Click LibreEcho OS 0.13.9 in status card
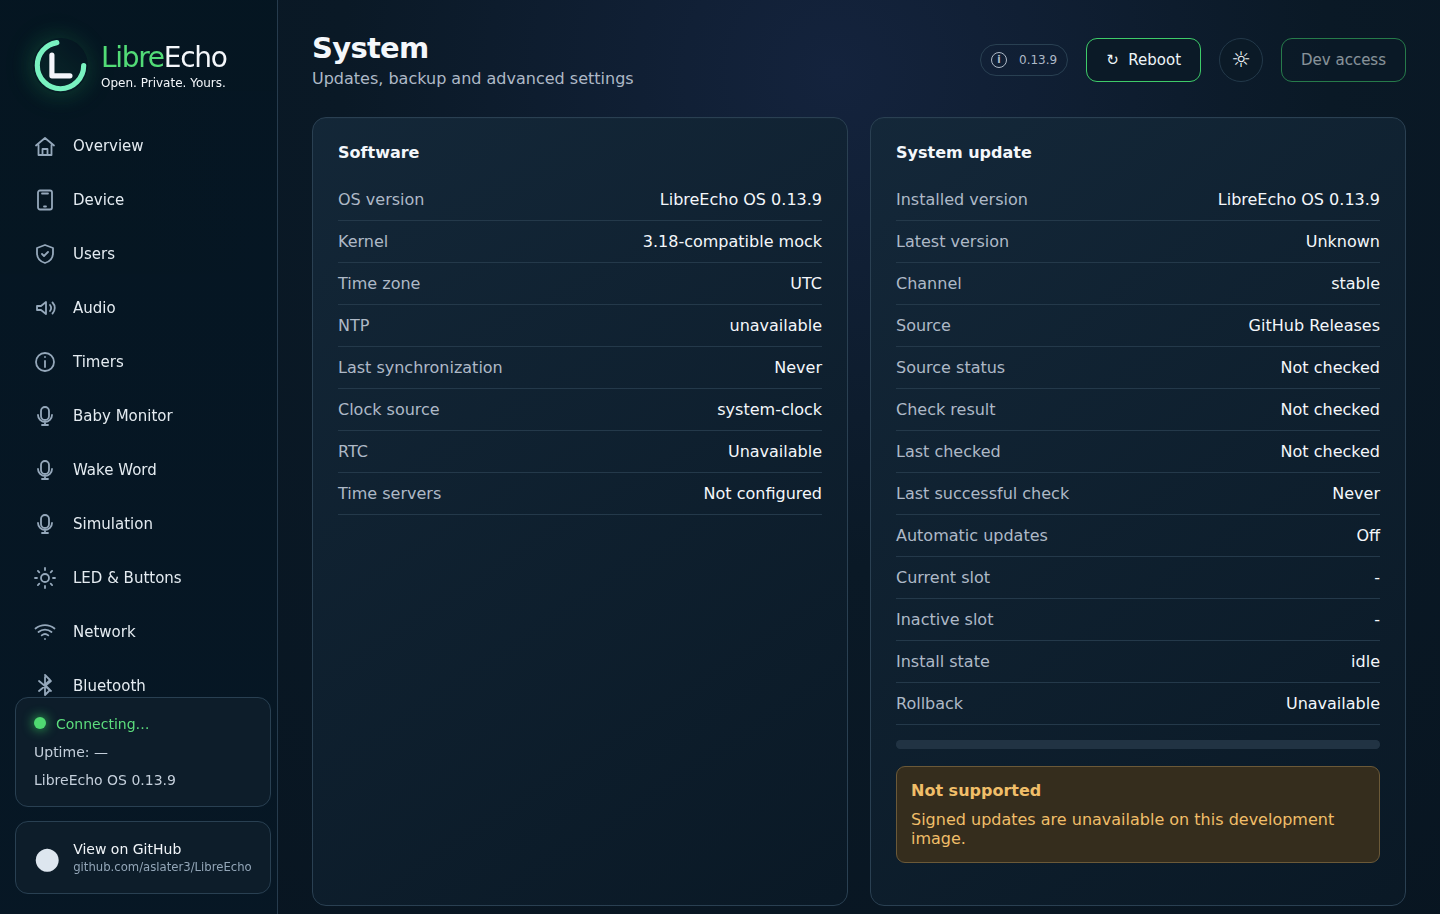This screenshot has width=1440, height=914. click(105, 780)
